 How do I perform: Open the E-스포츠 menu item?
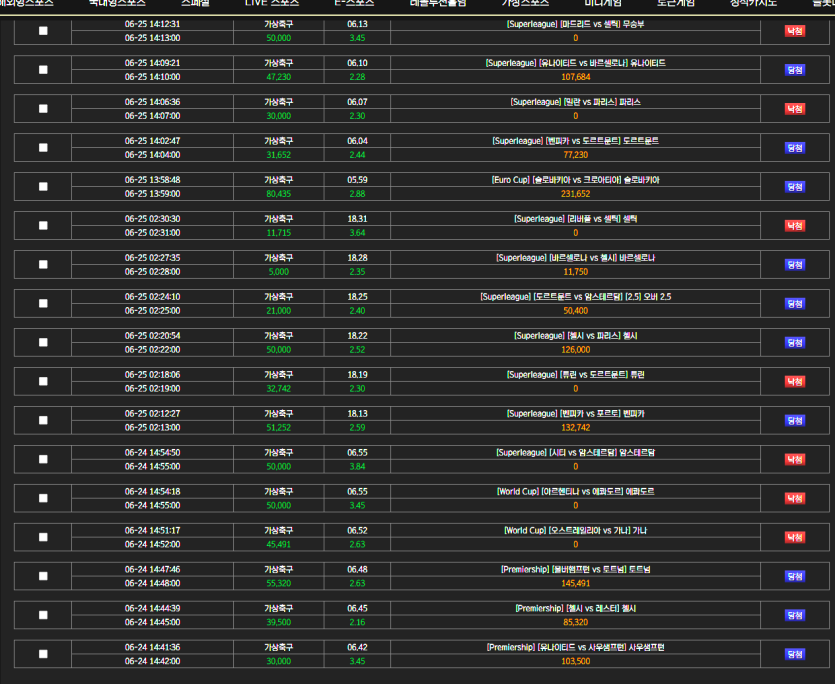click(x=354, y=4)
